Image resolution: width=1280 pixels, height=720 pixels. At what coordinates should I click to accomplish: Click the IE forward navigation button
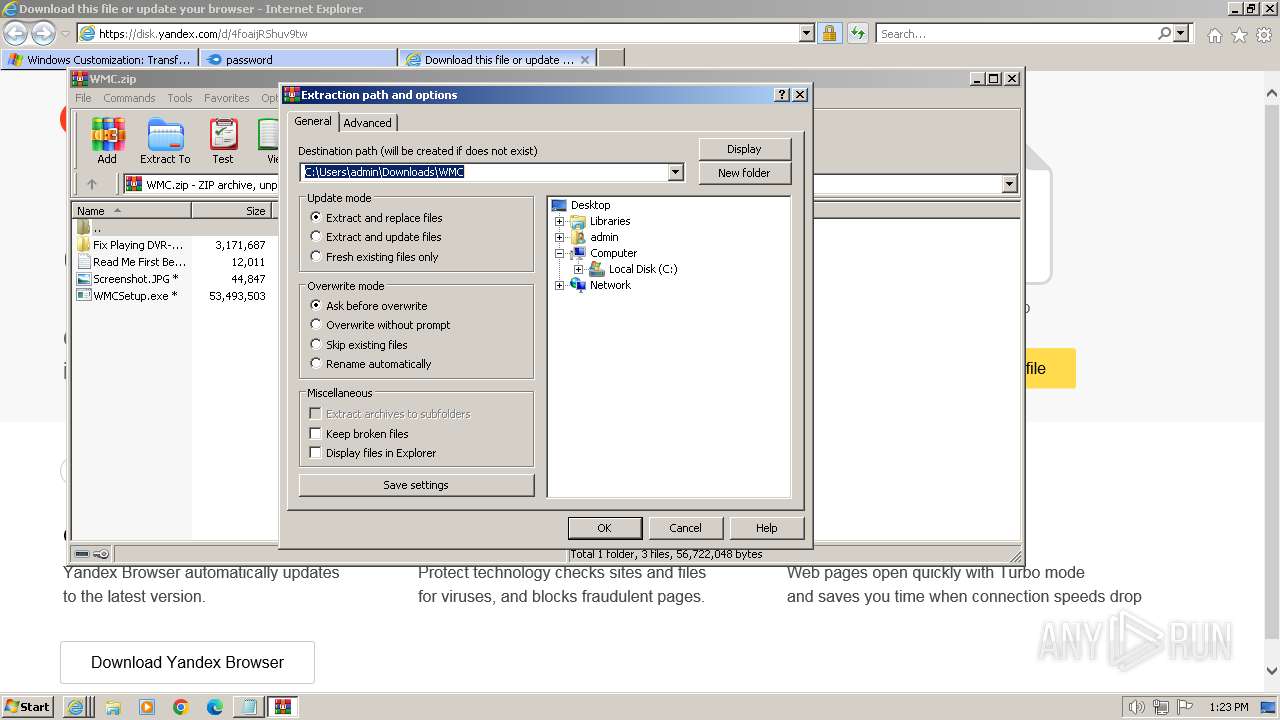pyautogui.click(x=43, y=33)
